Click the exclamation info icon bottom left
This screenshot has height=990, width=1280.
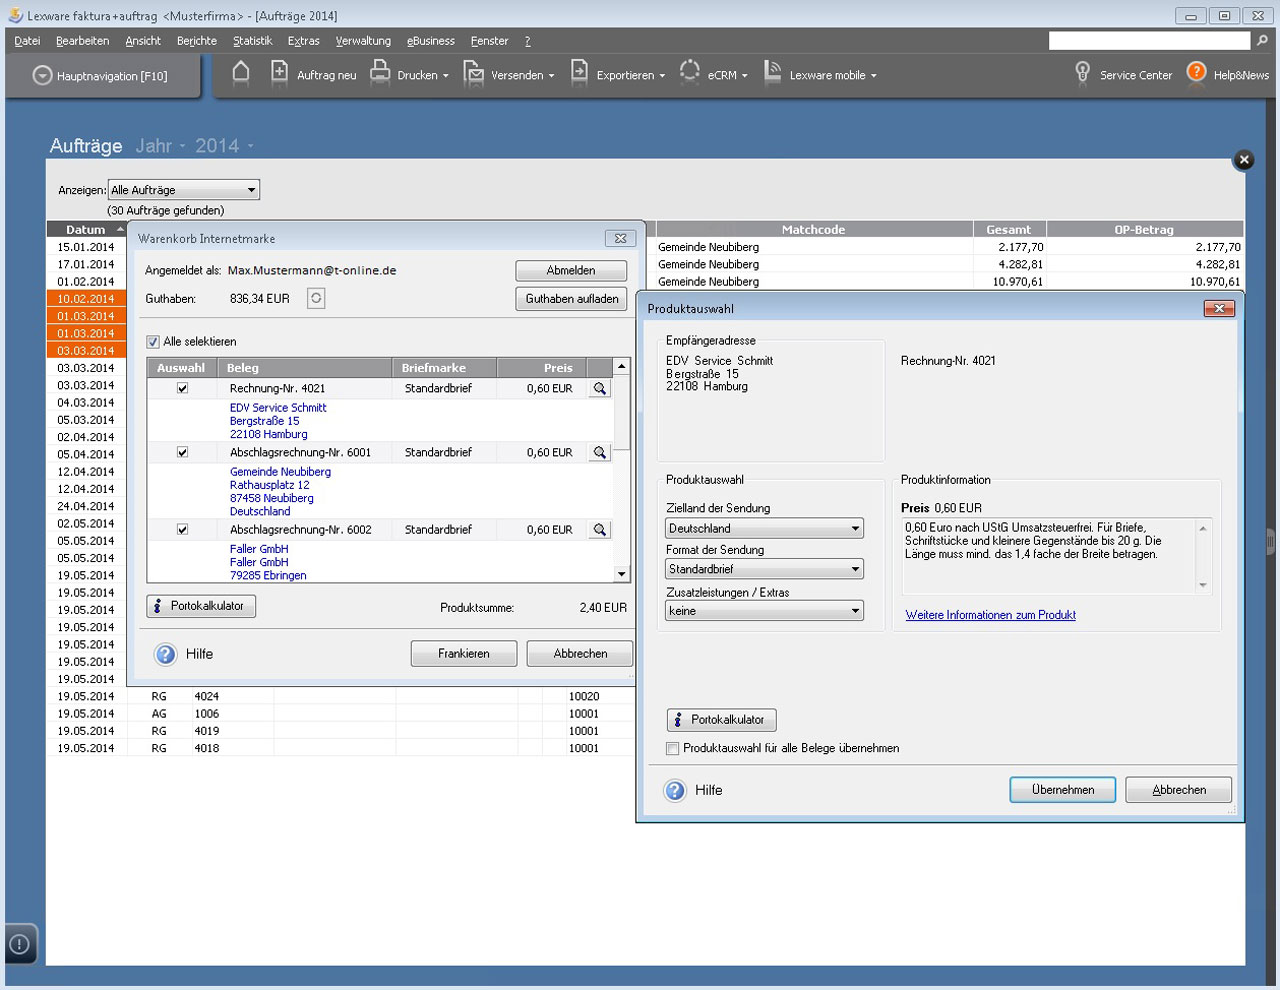[19, 943]
